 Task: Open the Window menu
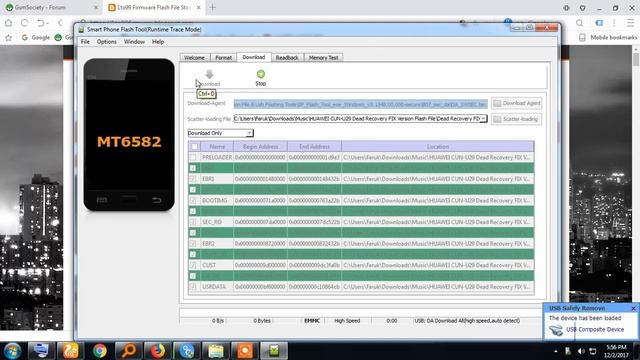(134, 42)
